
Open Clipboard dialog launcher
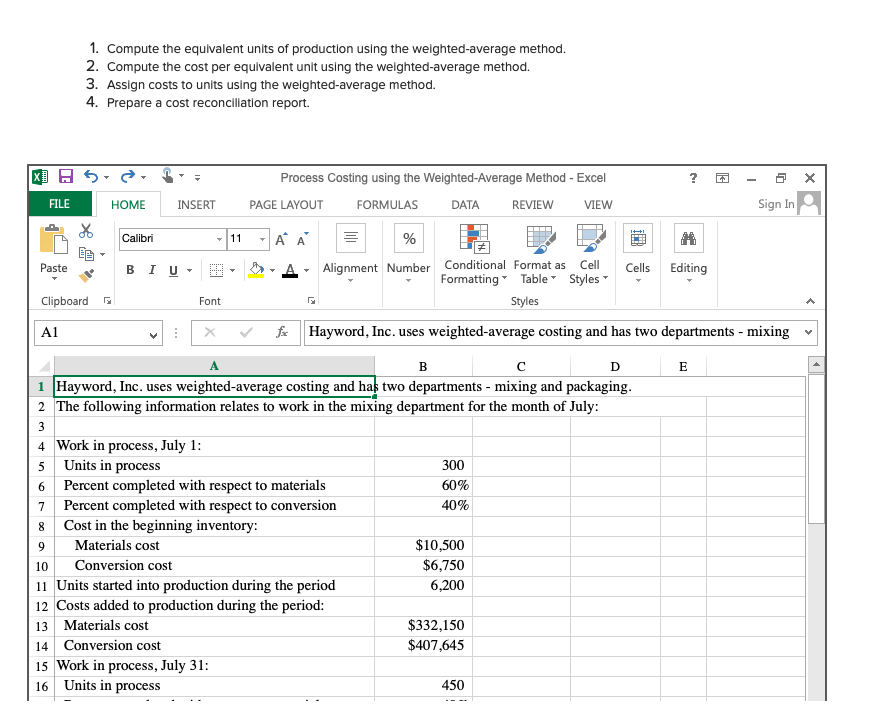(x=107, y=301)
